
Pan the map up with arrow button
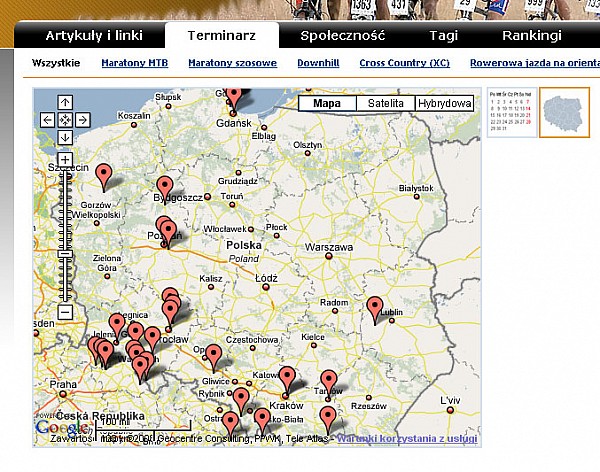tap(65, 102)
